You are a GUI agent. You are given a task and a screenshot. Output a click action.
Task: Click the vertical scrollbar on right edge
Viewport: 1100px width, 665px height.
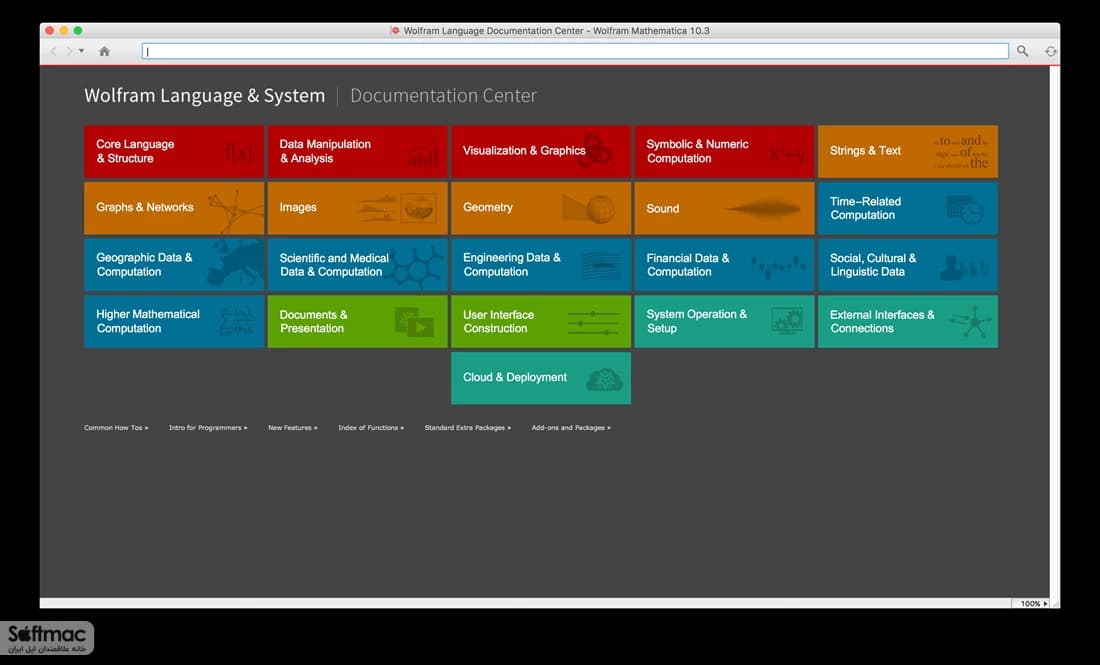1054,331
